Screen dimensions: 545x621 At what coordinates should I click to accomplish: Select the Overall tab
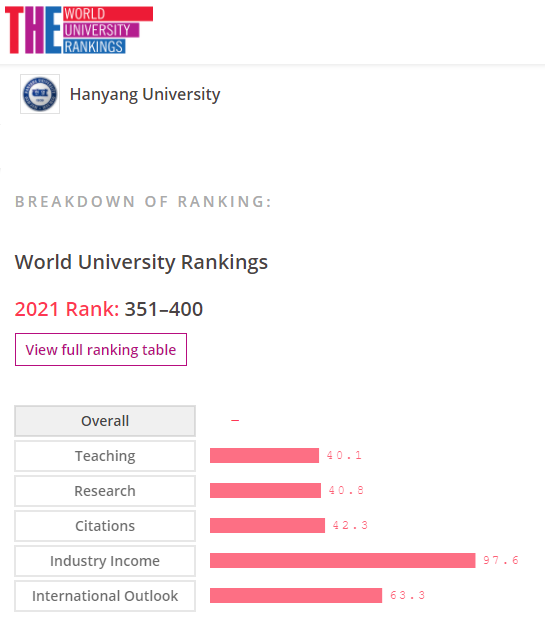pos(105,421)
